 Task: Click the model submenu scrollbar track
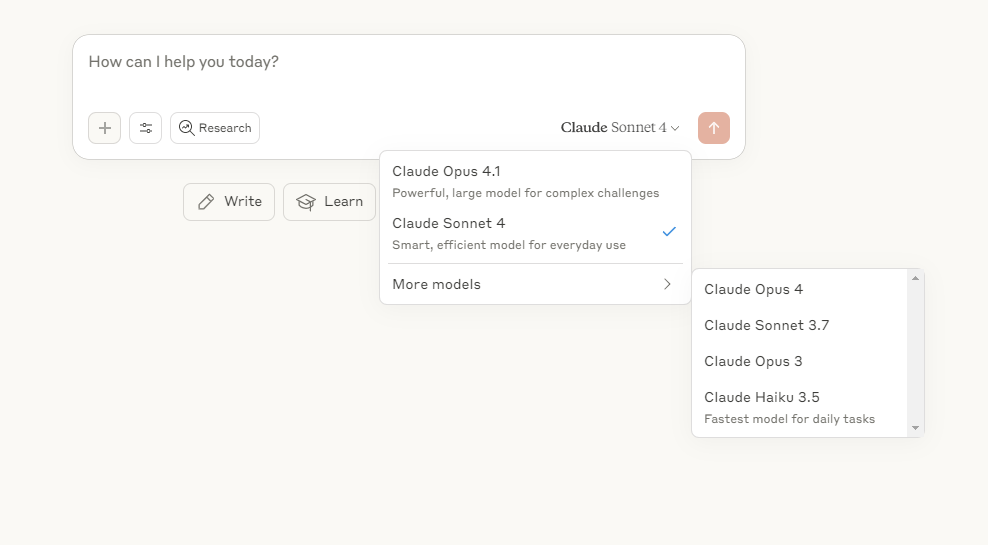tap(916, 353)
